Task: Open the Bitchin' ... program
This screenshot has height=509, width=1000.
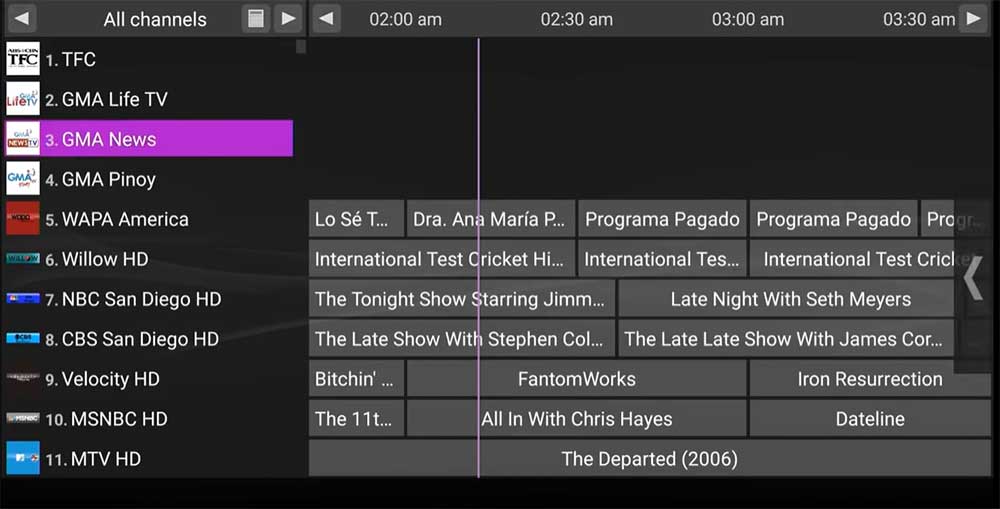Action: (357, 378)
